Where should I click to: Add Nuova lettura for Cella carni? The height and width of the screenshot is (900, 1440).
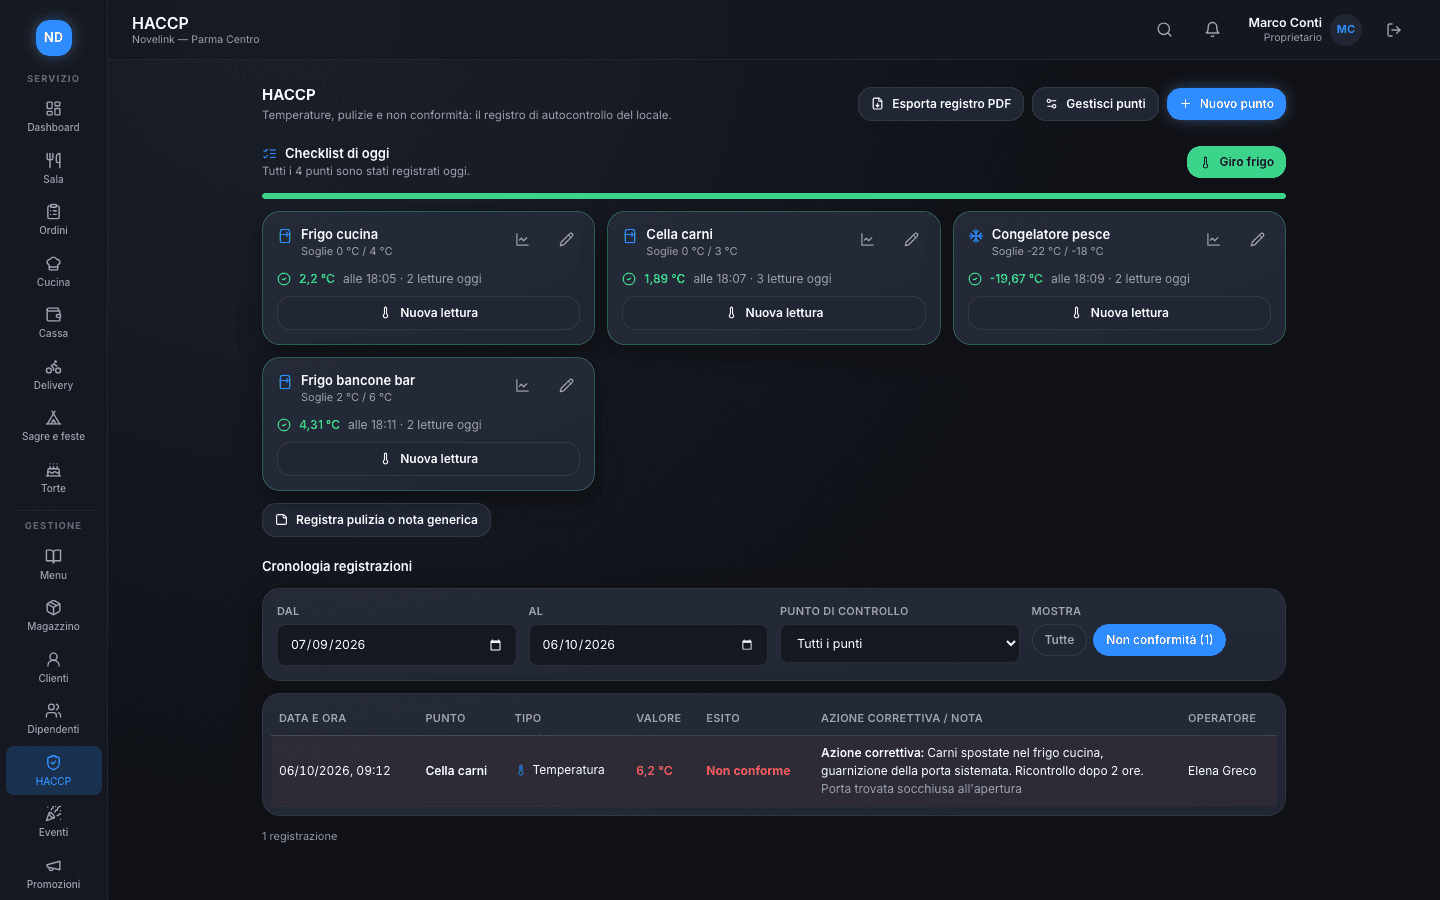(x=774, y=313)
